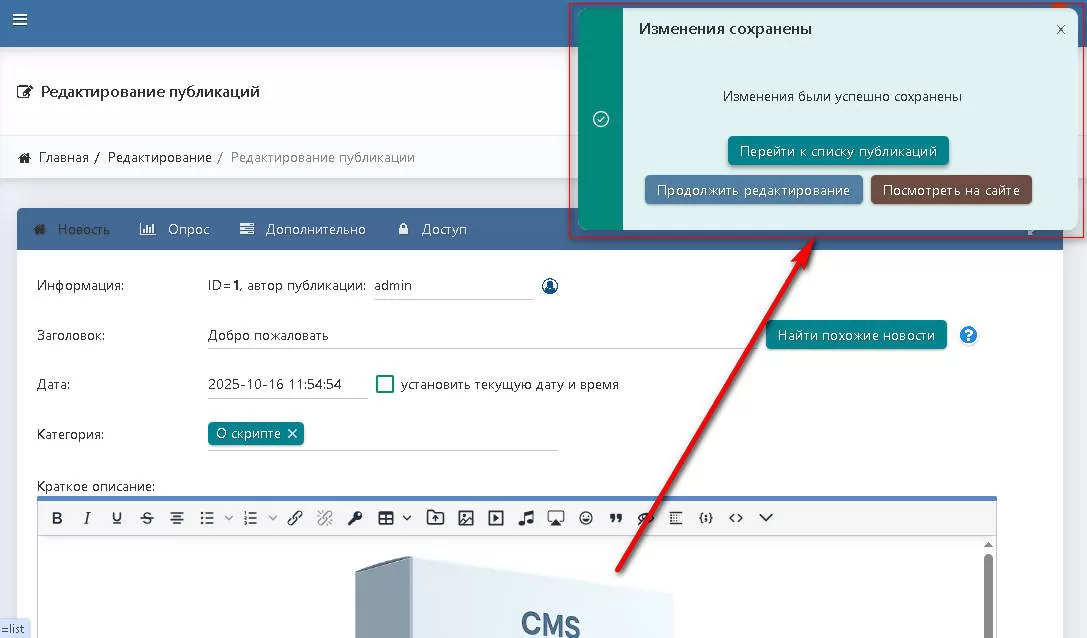The image size is (1087, 638).
Task: Click the author profile icon next to admin
Action: tap(550, 286)
